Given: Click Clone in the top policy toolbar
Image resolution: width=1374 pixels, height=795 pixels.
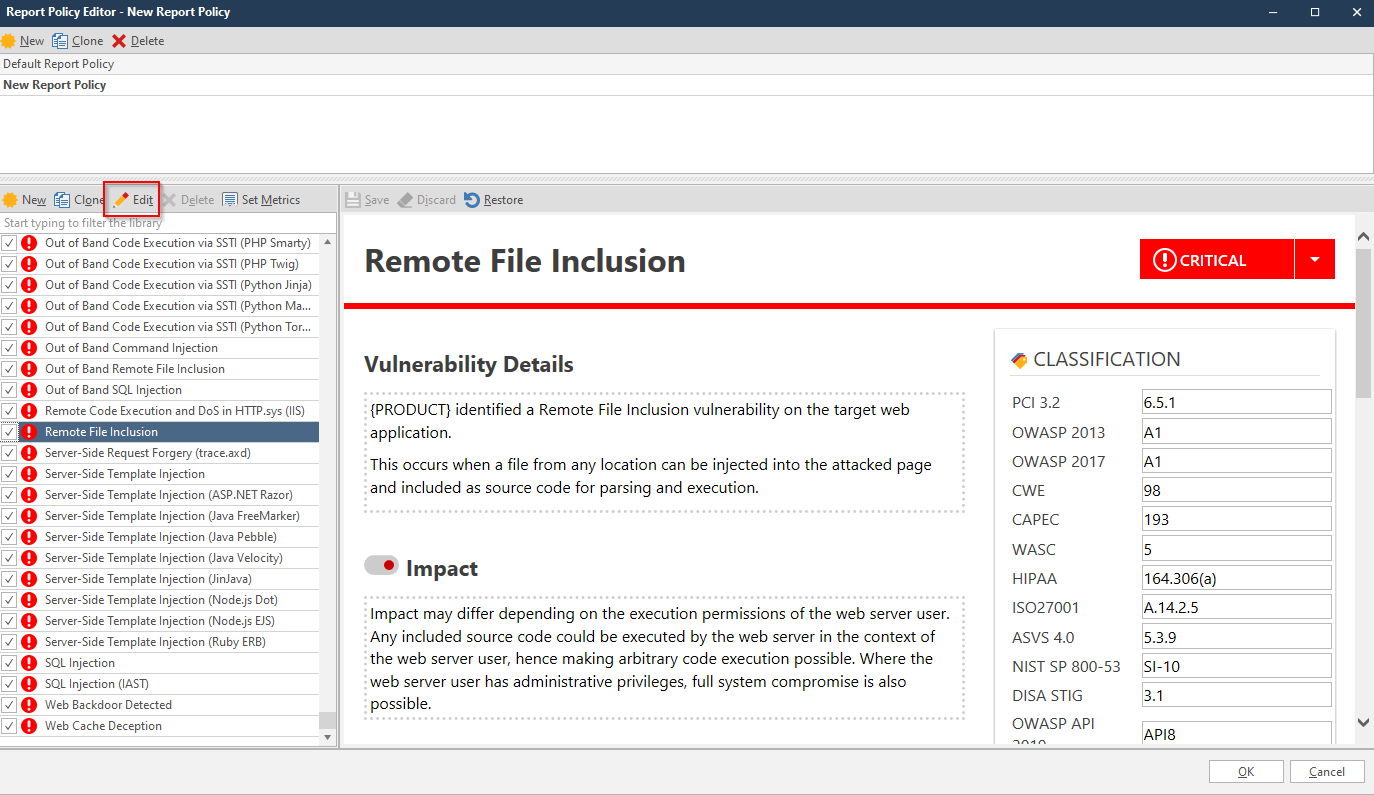Looking at the screenshot, I should 78,41.
